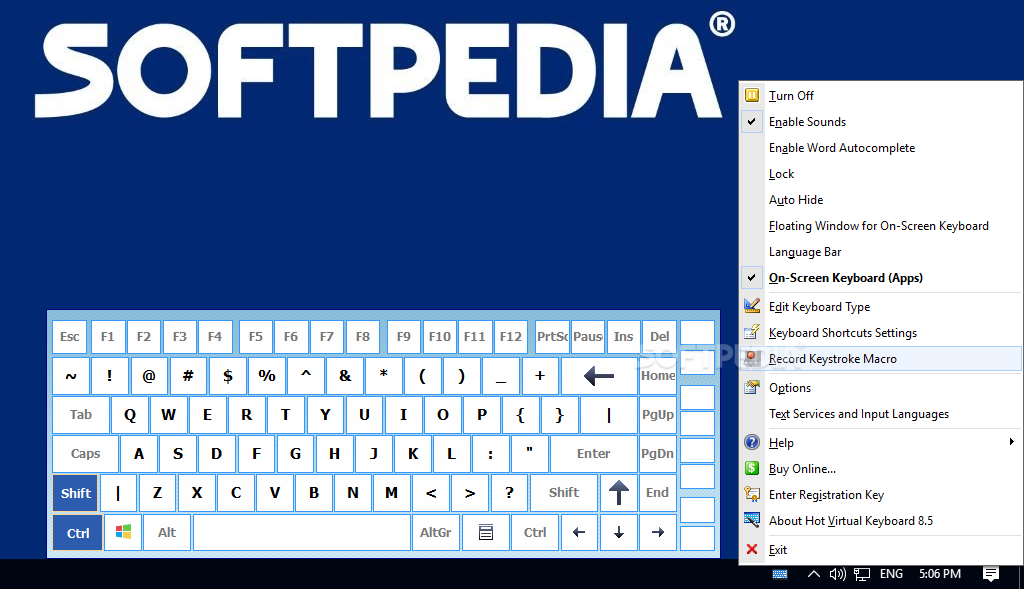
Task: Click the Keyboard Shortcuts Settings icon
Action: point(752,332)
